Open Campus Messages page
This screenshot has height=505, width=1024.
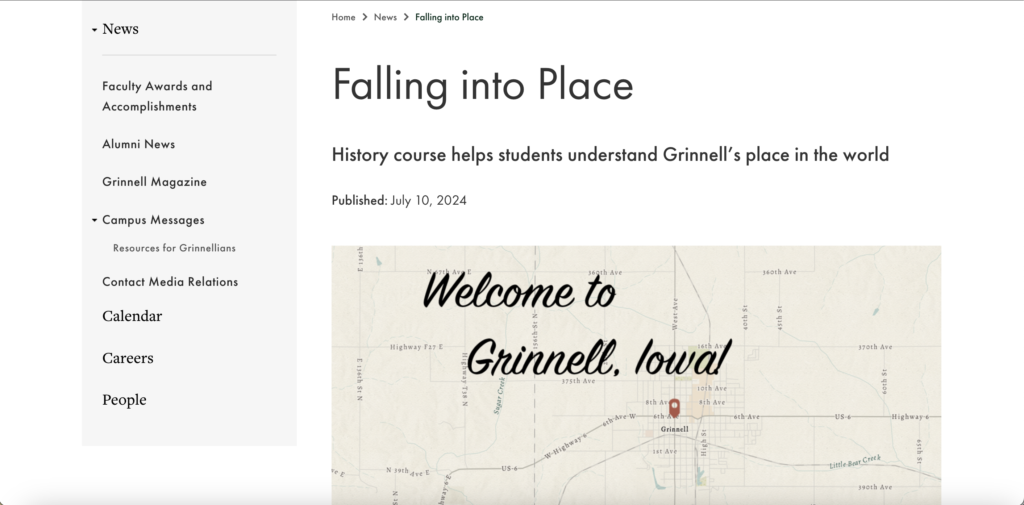coord(153,220)
